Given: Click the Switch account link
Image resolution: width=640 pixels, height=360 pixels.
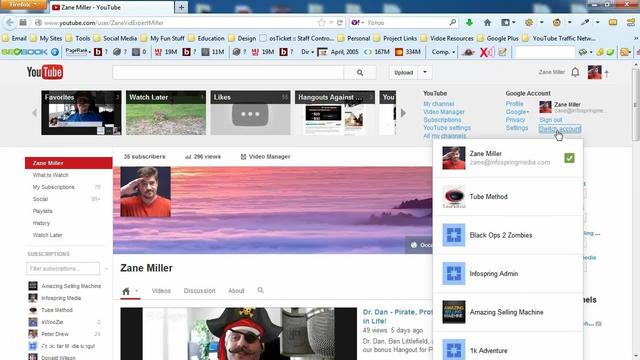Looking at the screenshot, I should (560, 129).
